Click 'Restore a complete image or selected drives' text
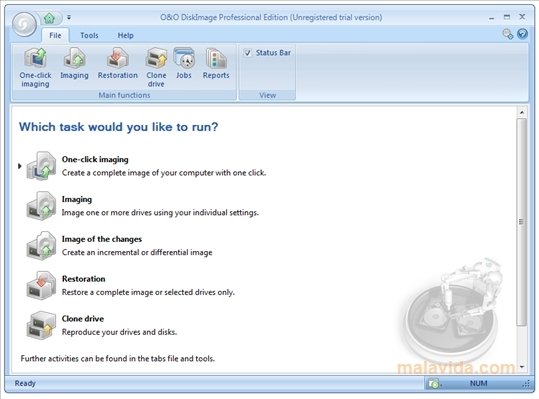The image size is (539, 399). 148,292
